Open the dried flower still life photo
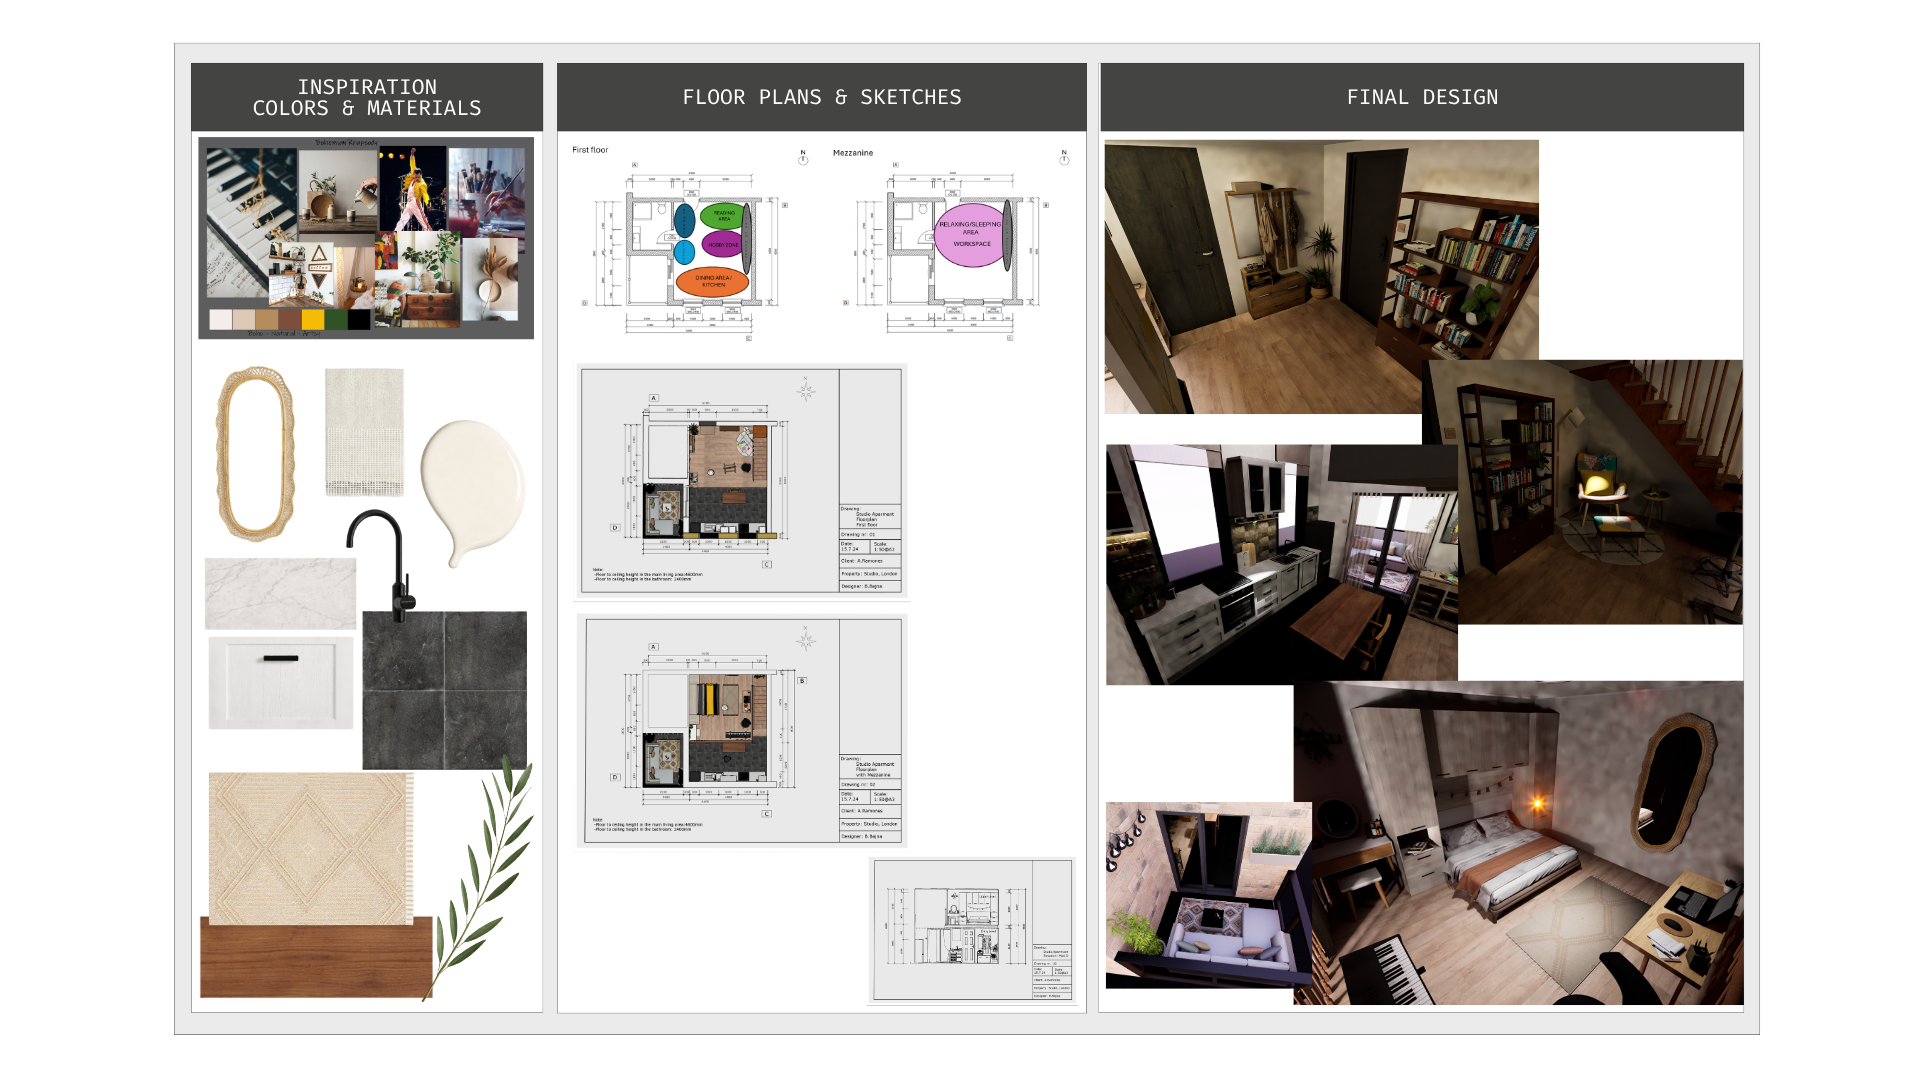Viewport: 1920px width, 1080px height. (490, 279)
